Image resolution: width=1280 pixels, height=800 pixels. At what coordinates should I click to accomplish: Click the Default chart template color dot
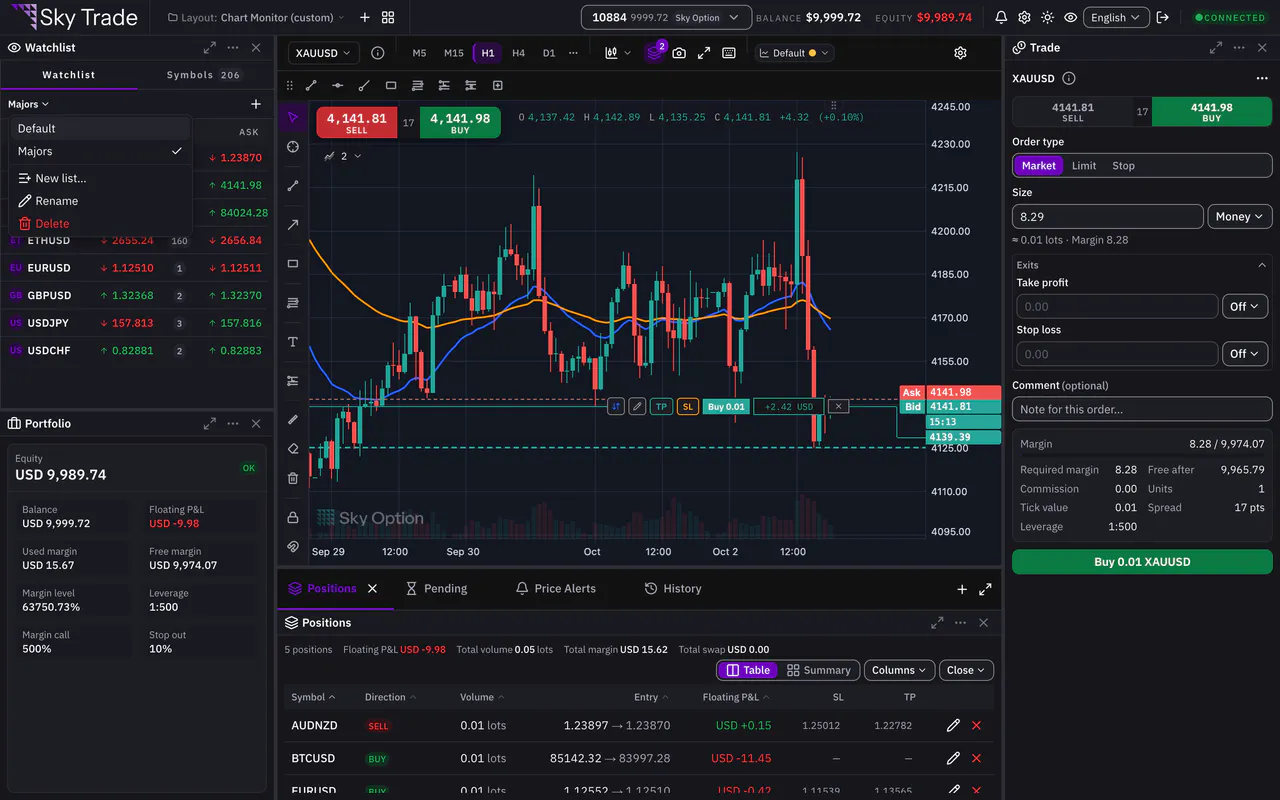[812, 53]
